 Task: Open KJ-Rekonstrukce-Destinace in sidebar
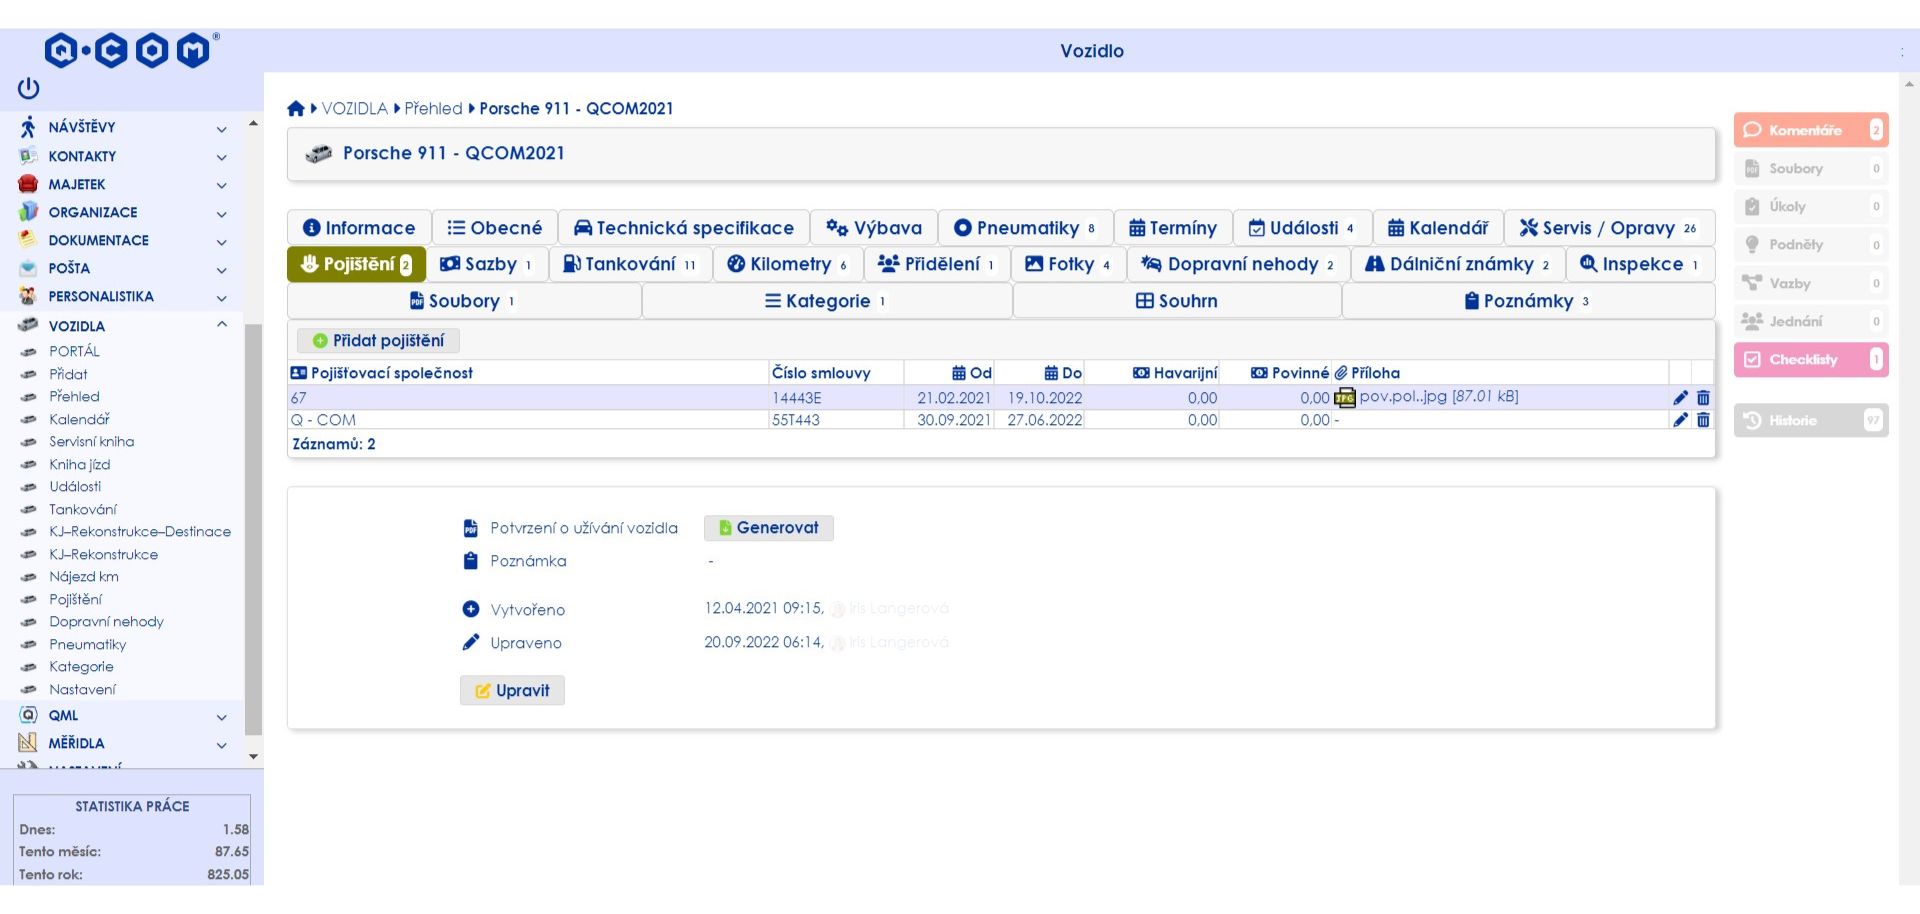pyautogui.click(x=140, y=532)
